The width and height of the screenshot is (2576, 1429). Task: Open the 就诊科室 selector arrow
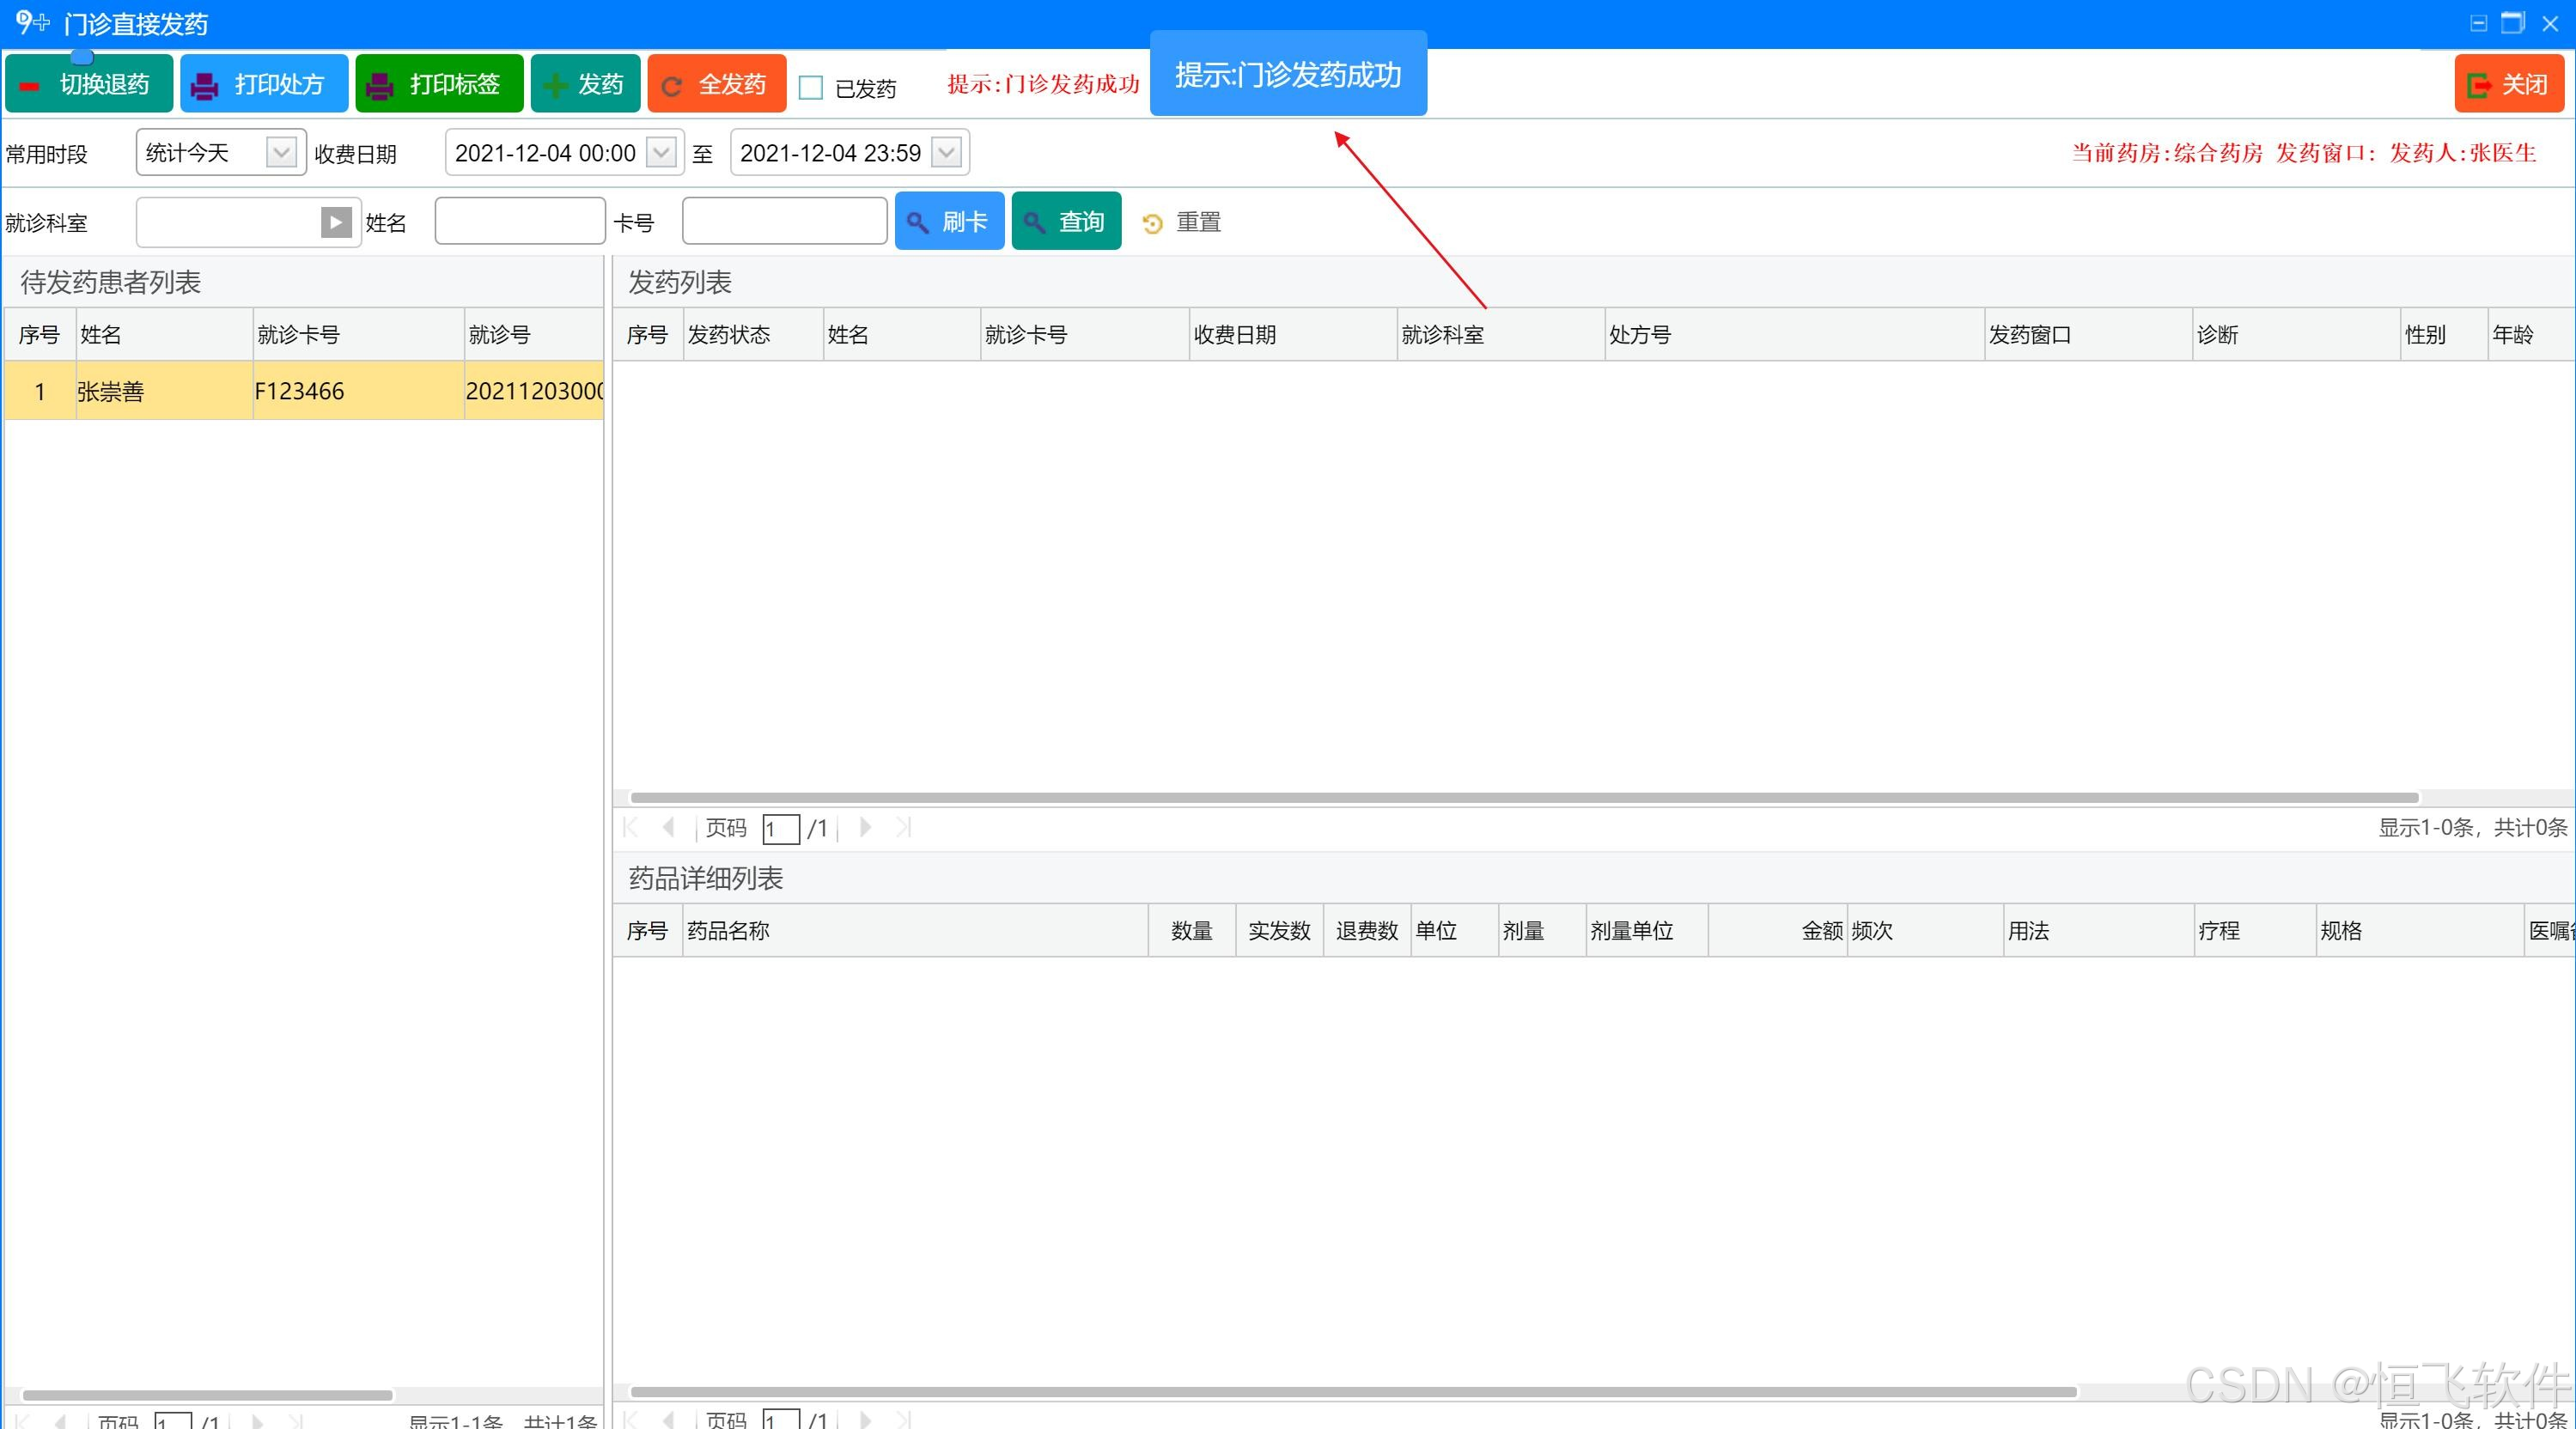point(335,222)
